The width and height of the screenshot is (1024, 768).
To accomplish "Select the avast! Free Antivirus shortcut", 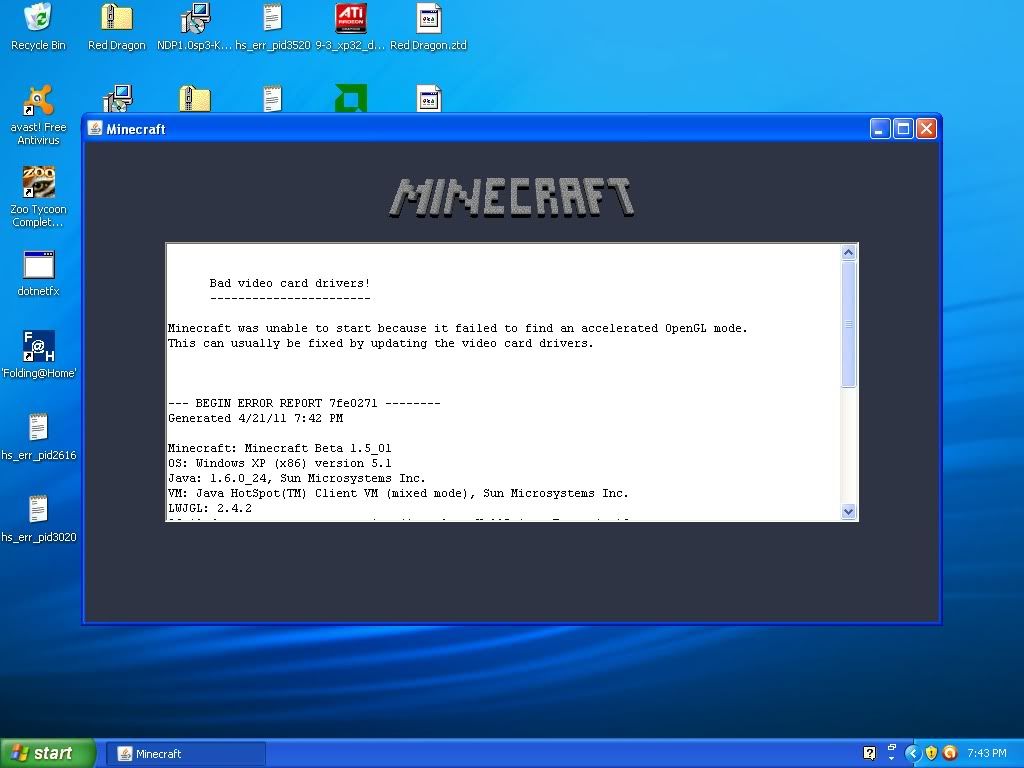I will coord(38,115).
